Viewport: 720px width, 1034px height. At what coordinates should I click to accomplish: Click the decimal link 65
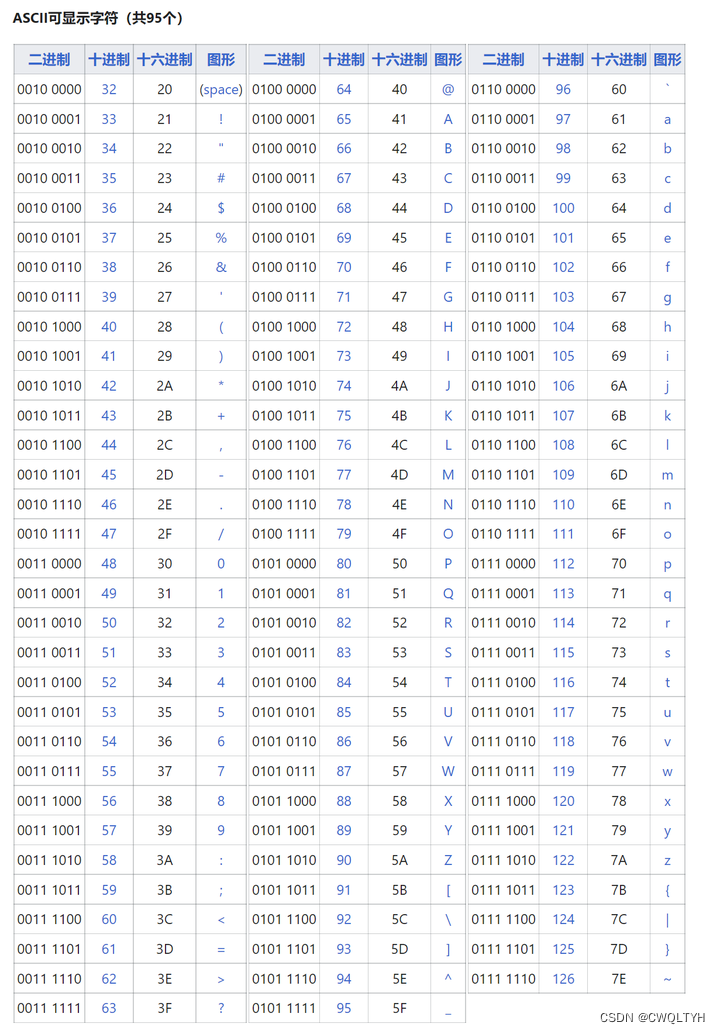tap(344, 119)
